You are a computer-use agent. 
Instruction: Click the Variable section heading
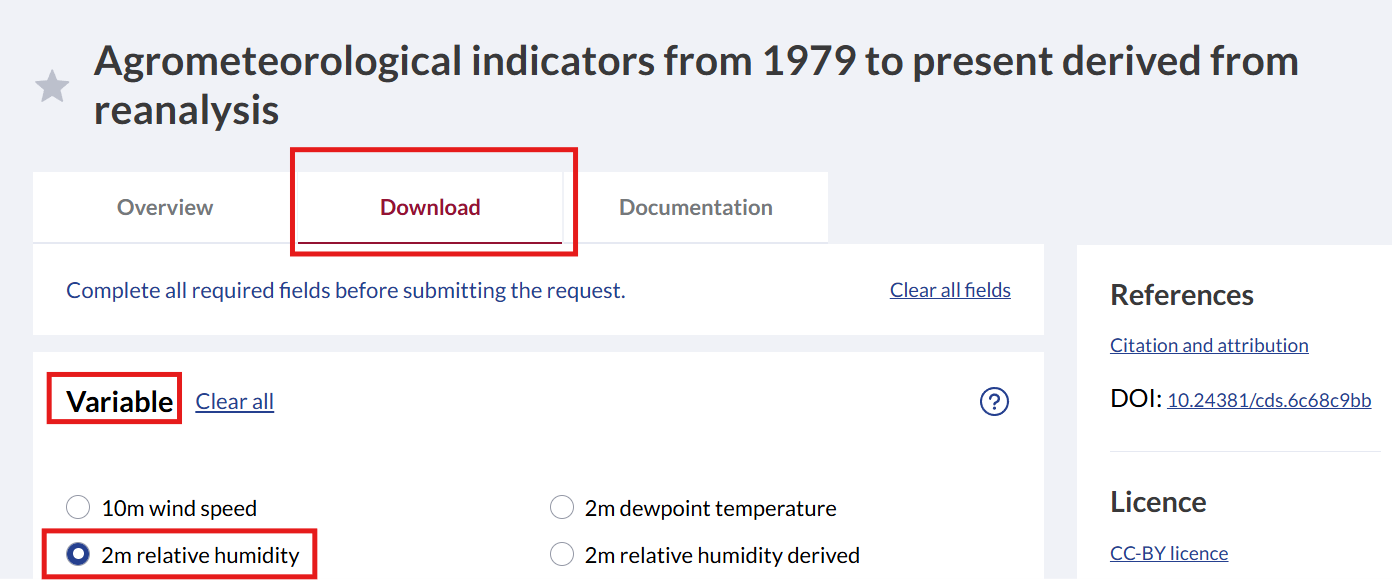point(120,402)
